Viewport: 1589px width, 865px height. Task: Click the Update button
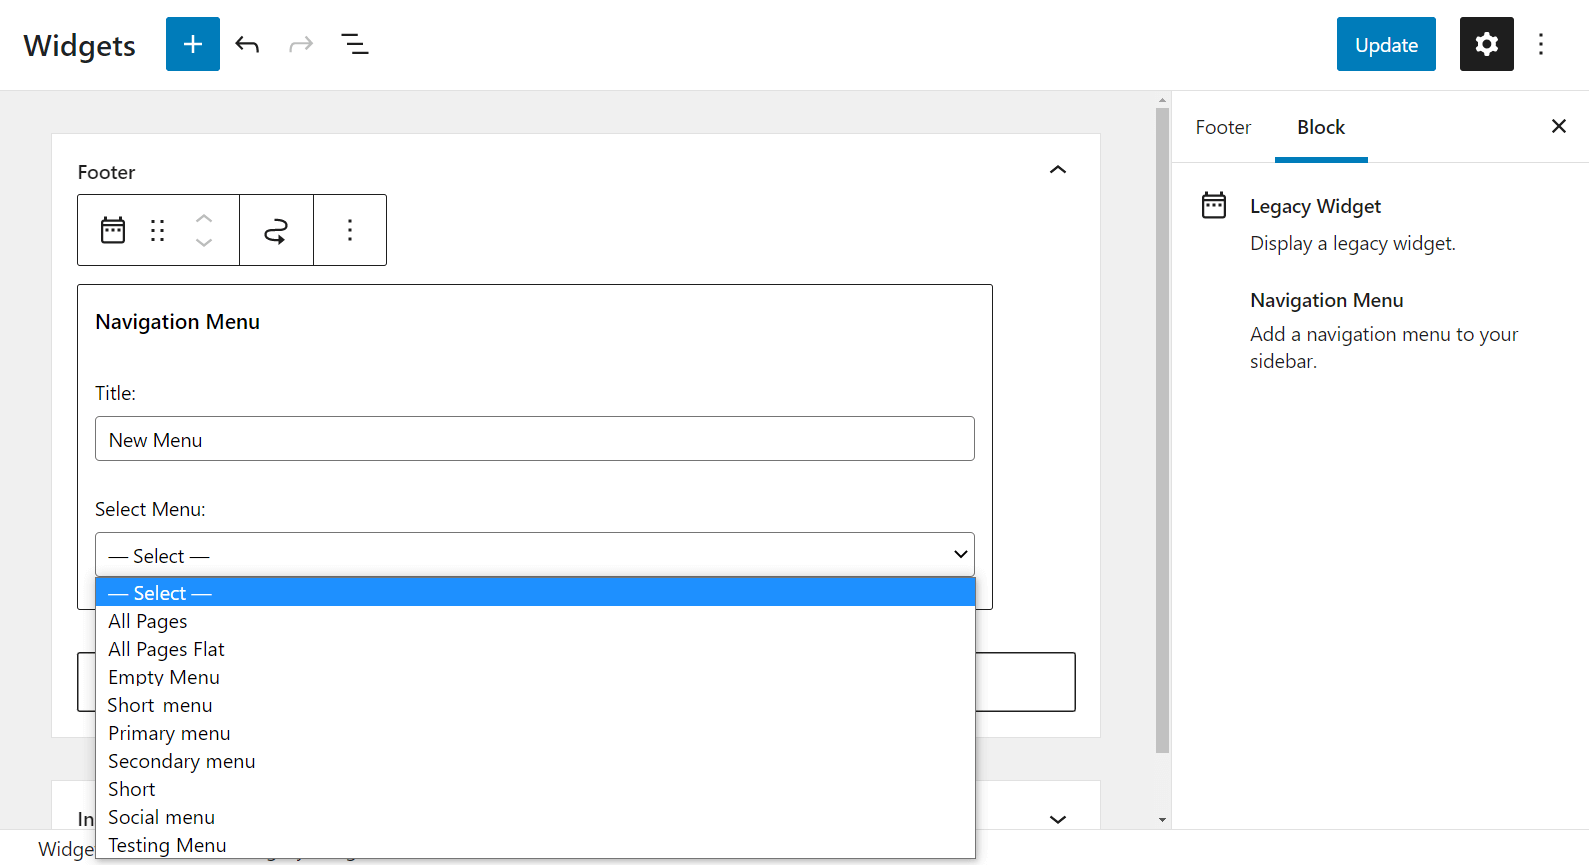(1385, 44)
